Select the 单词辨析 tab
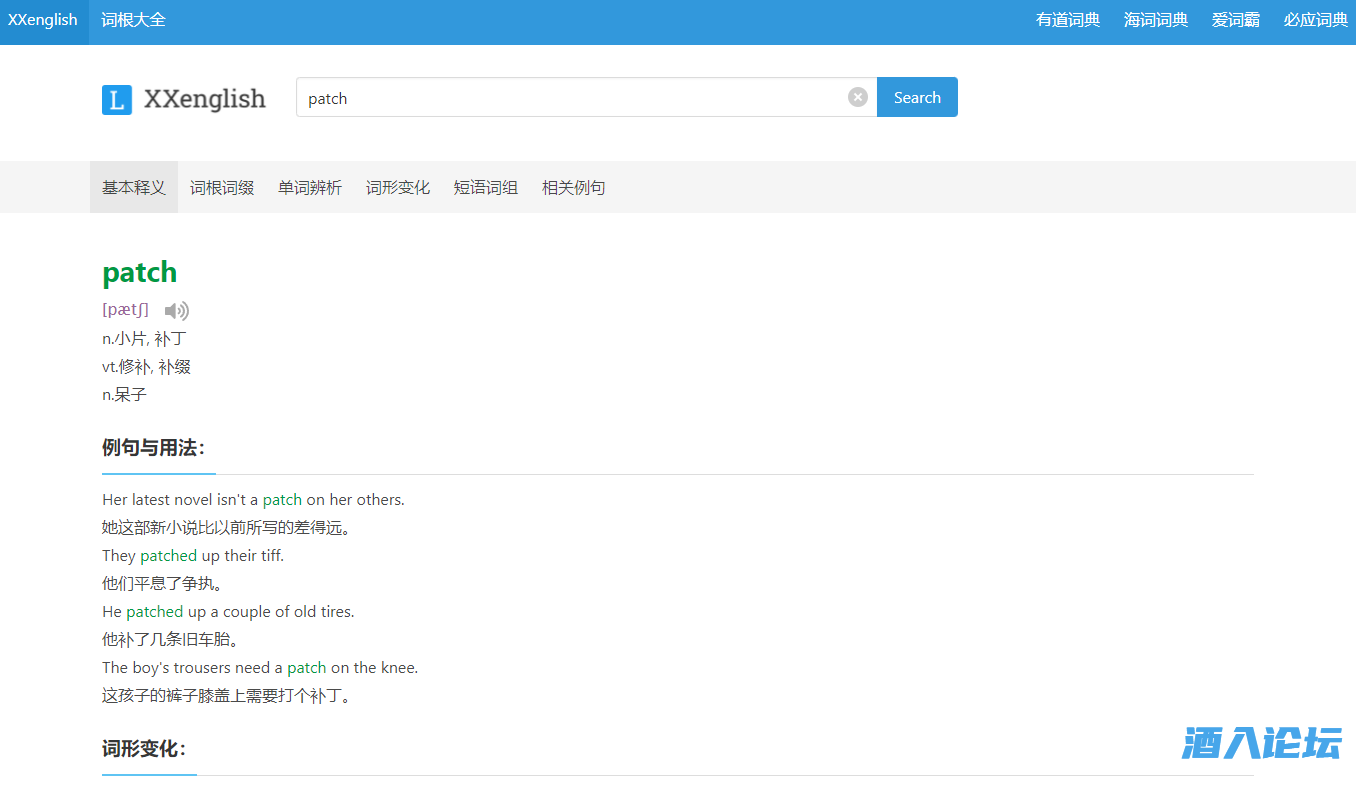Viewport: 1356px width, 785px height. [x=310, y=188]
